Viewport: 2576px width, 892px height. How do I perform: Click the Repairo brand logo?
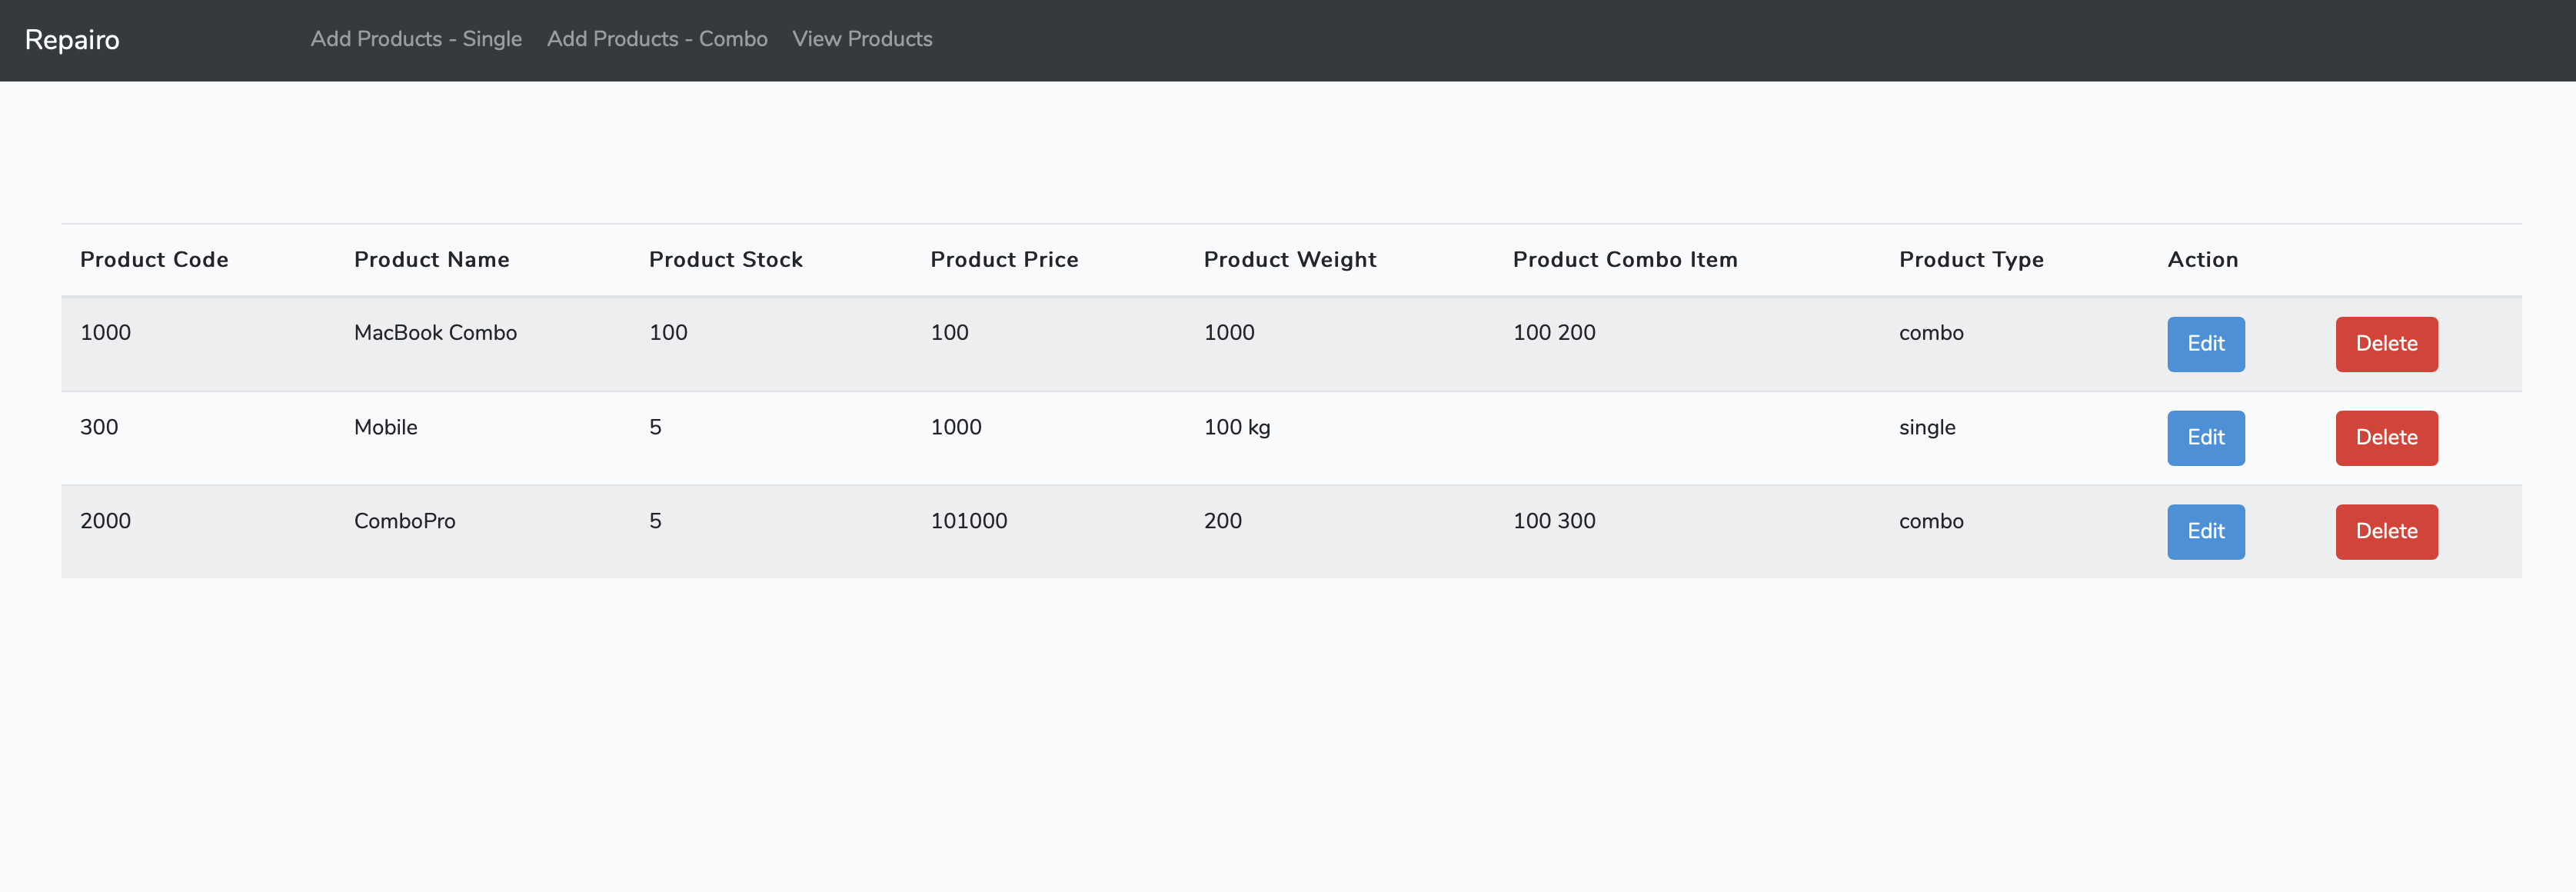tap(71, 40)
